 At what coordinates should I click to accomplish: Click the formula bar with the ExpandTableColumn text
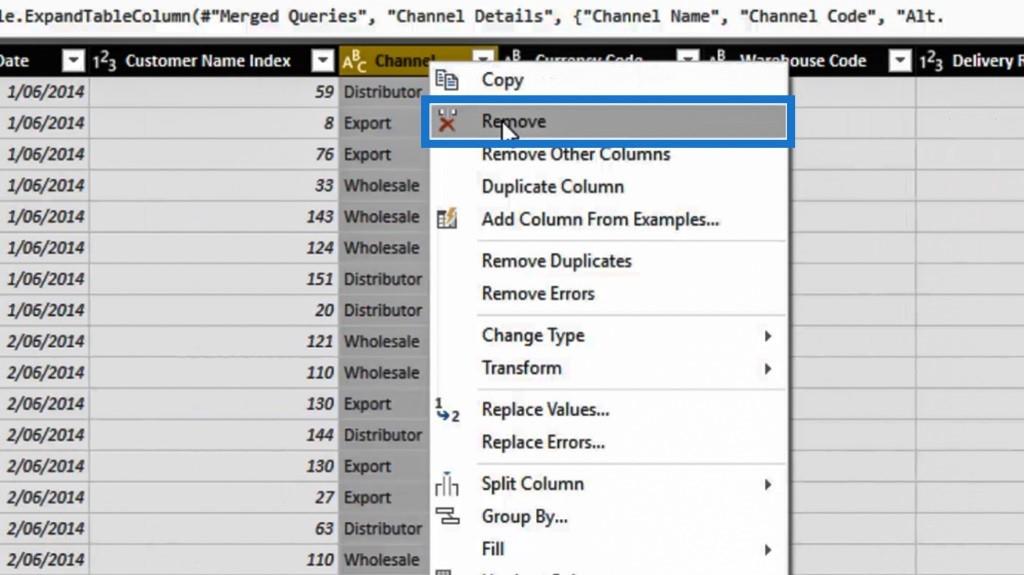click(500, 17)
